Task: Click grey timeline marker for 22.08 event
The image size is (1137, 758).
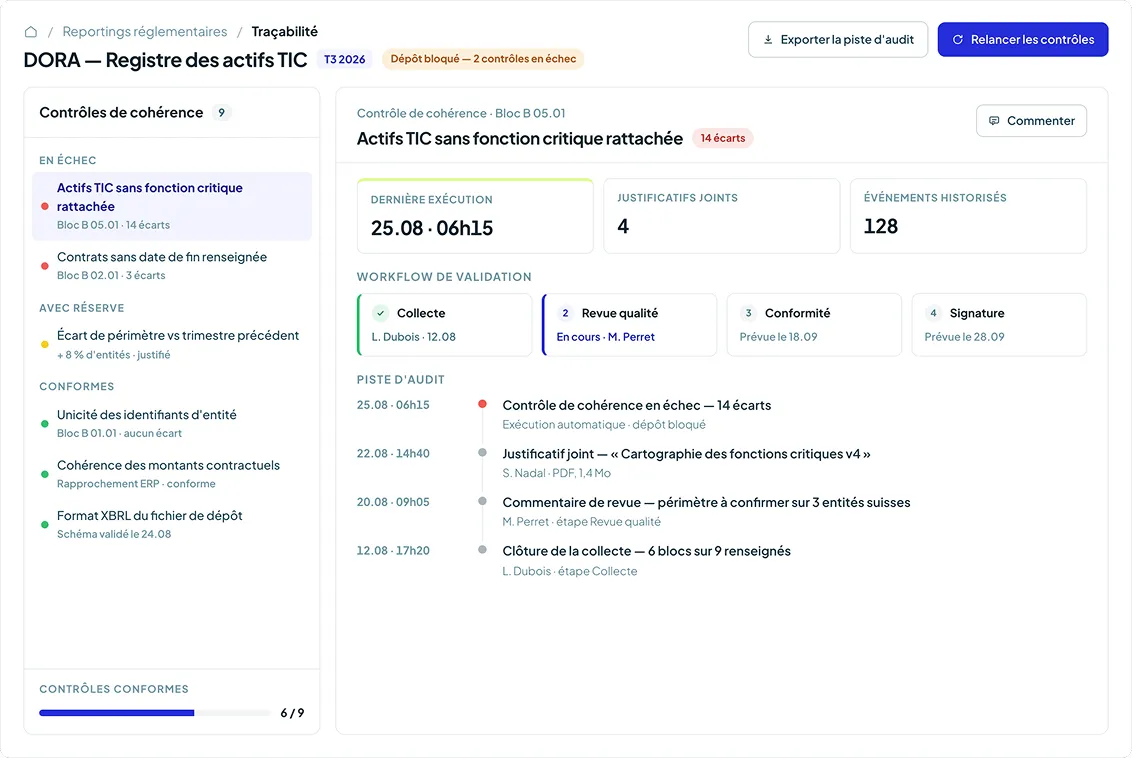Action: coord(482,453)
